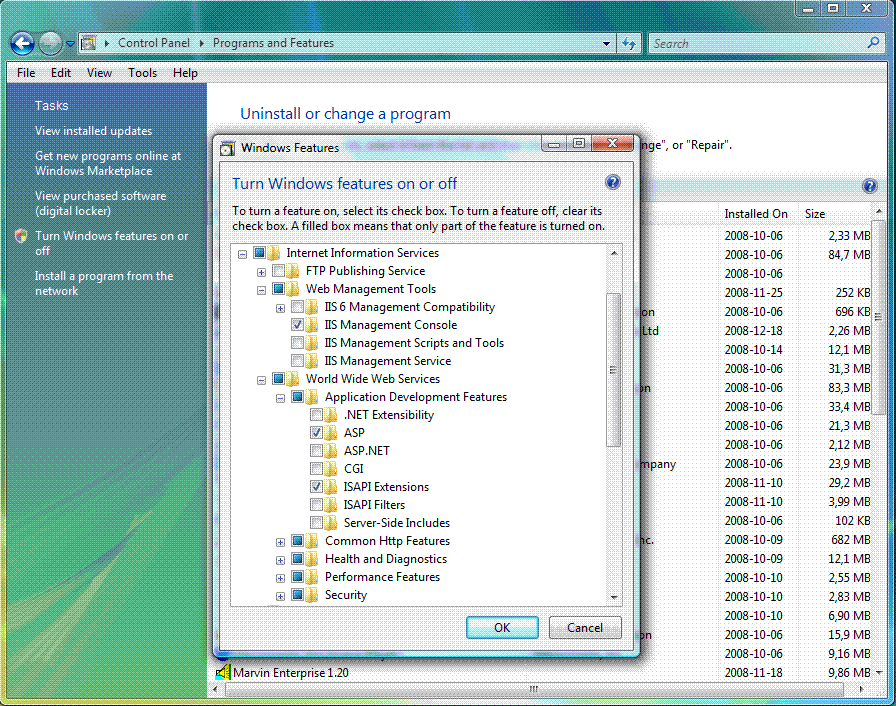Click the World Wide Web Services folder icon
The height and width of the screenshot is (706, 896).
point(293,379)
